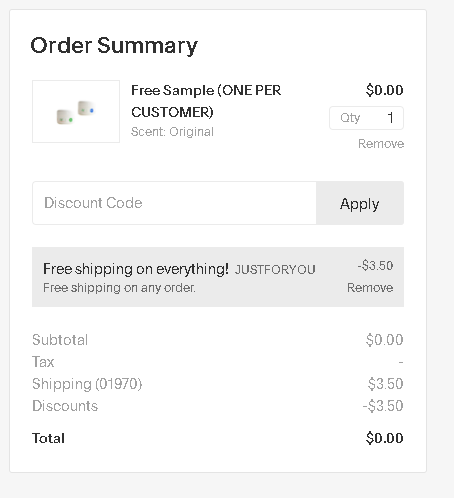Viewport: 454px width, 498px height.
Task: Remove the Free Sample item from order
Action: click(x=381, y=144)
